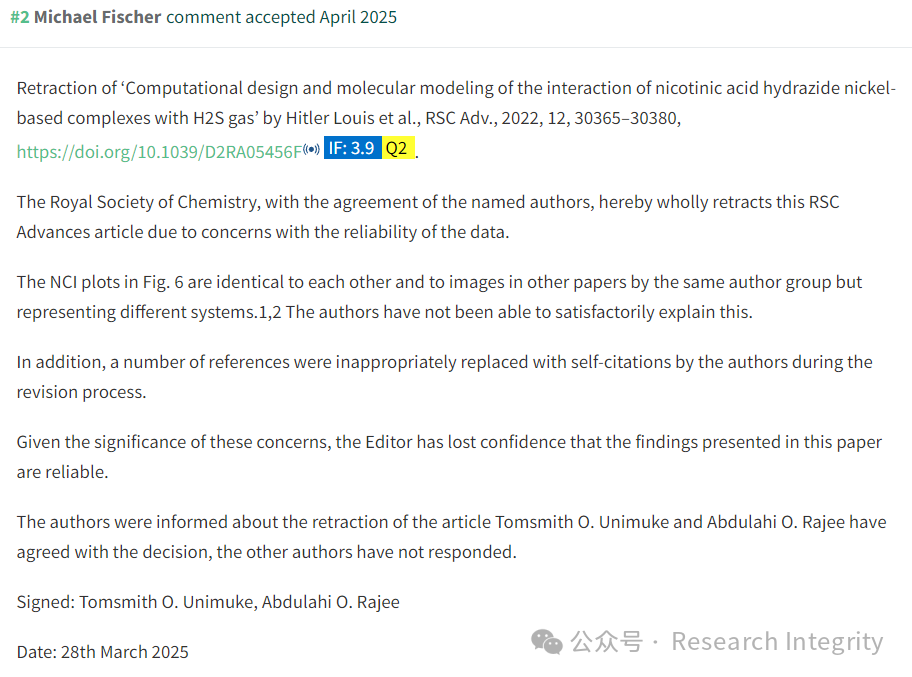Click the WeChat logo in the watermark
The image size is (912, 677).
coord(547,642)
